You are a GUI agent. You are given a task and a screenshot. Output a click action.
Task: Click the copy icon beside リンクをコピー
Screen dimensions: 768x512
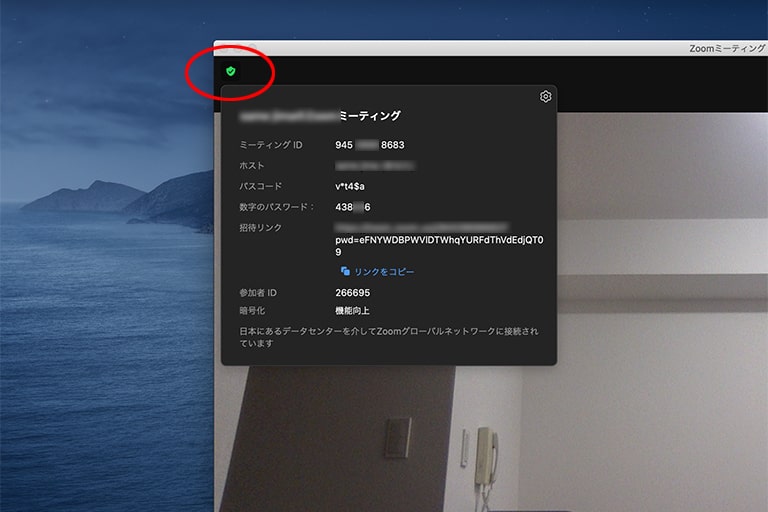tap(345, 271)
